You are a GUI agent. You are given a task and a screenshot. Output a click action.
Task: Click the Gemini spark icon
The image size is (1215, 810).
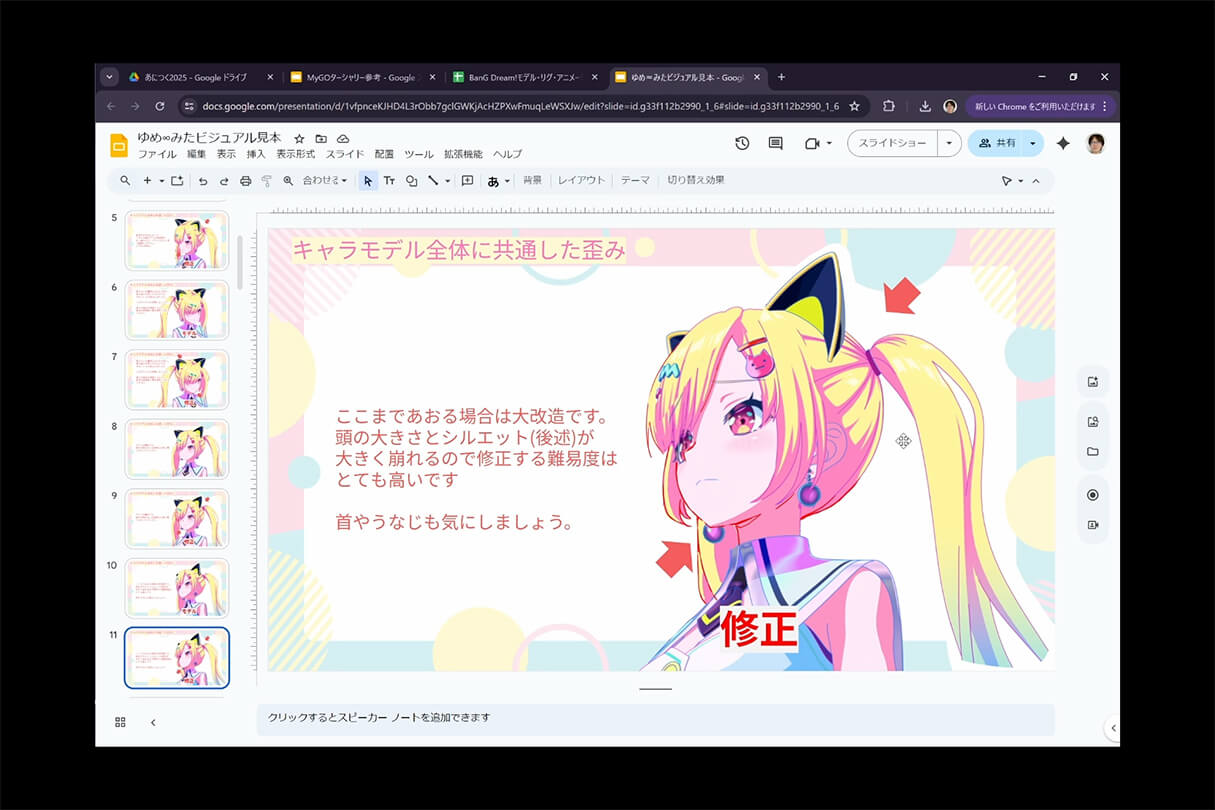tap(1062, 143)
